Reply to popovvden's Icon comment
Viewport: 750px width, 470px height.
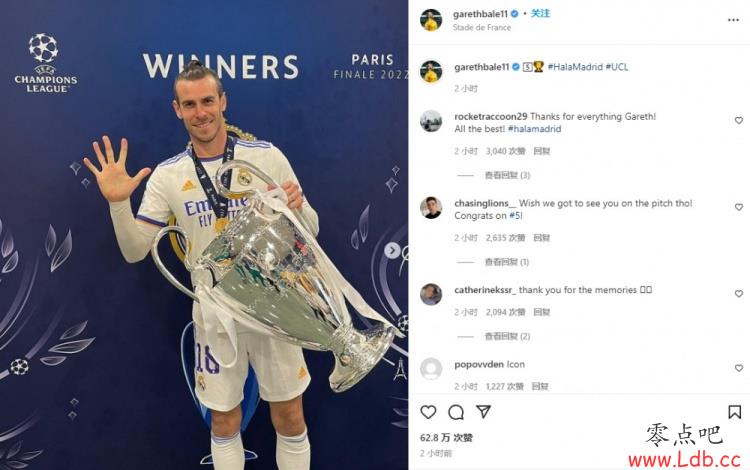540,386
